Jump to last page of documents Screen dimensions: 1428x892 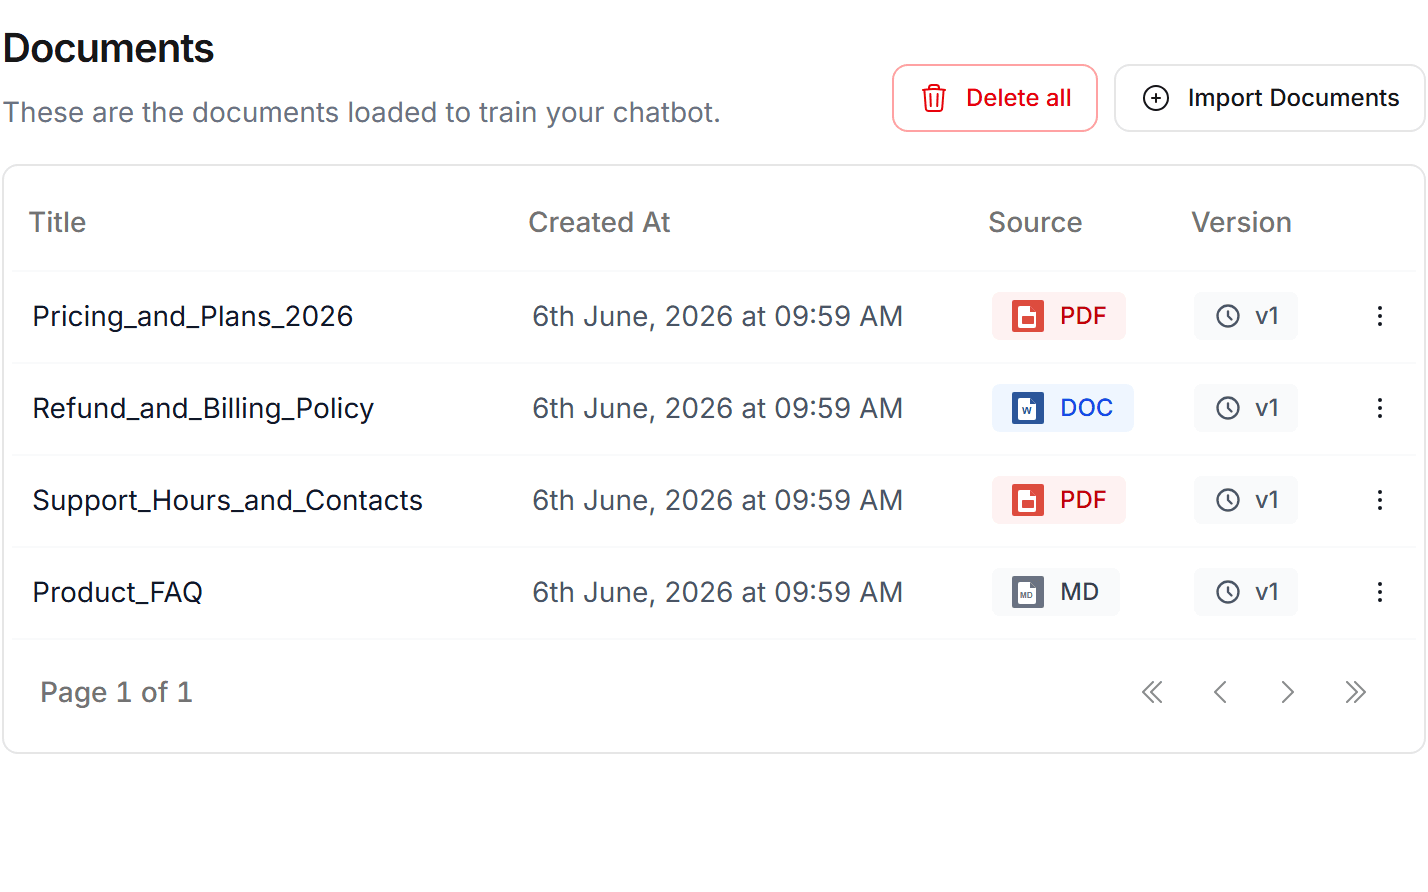(x=1356, y=692)
